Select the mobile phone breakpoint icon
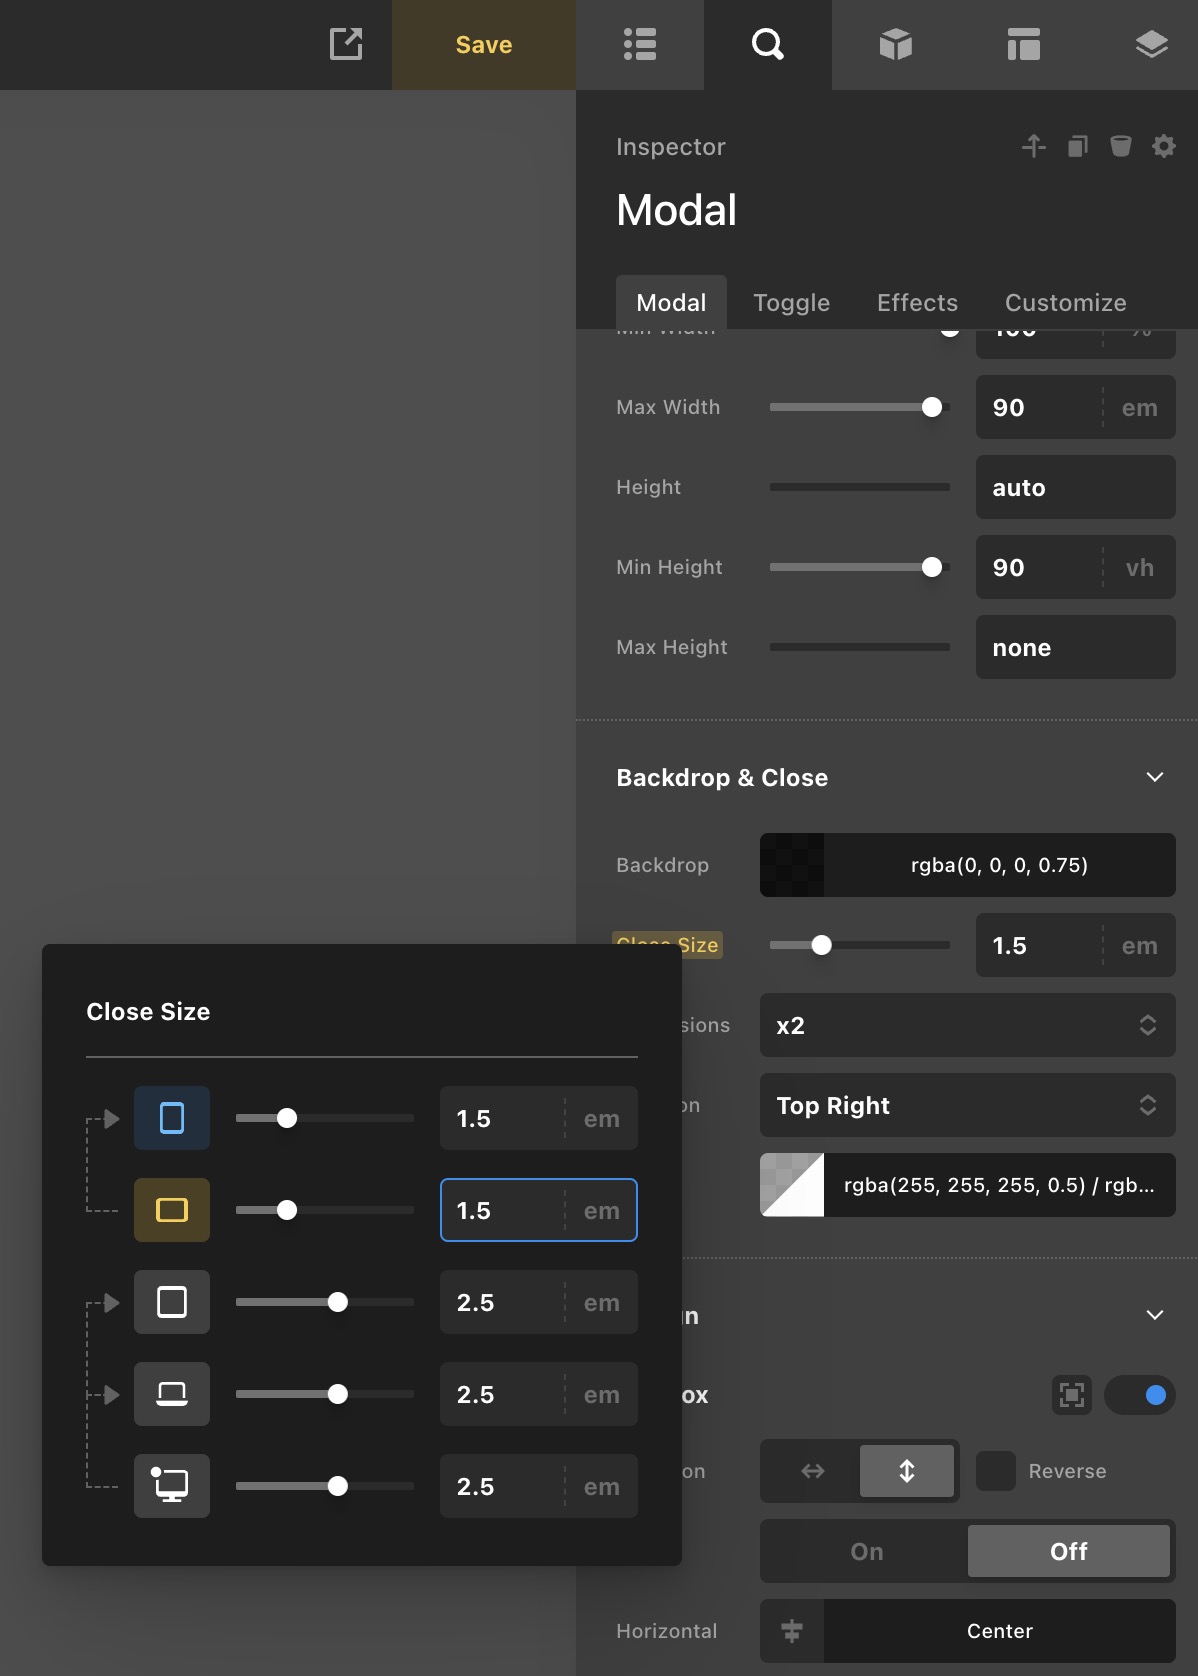This screenshot has width=1198, height=1676. (x=172, y=1118)
